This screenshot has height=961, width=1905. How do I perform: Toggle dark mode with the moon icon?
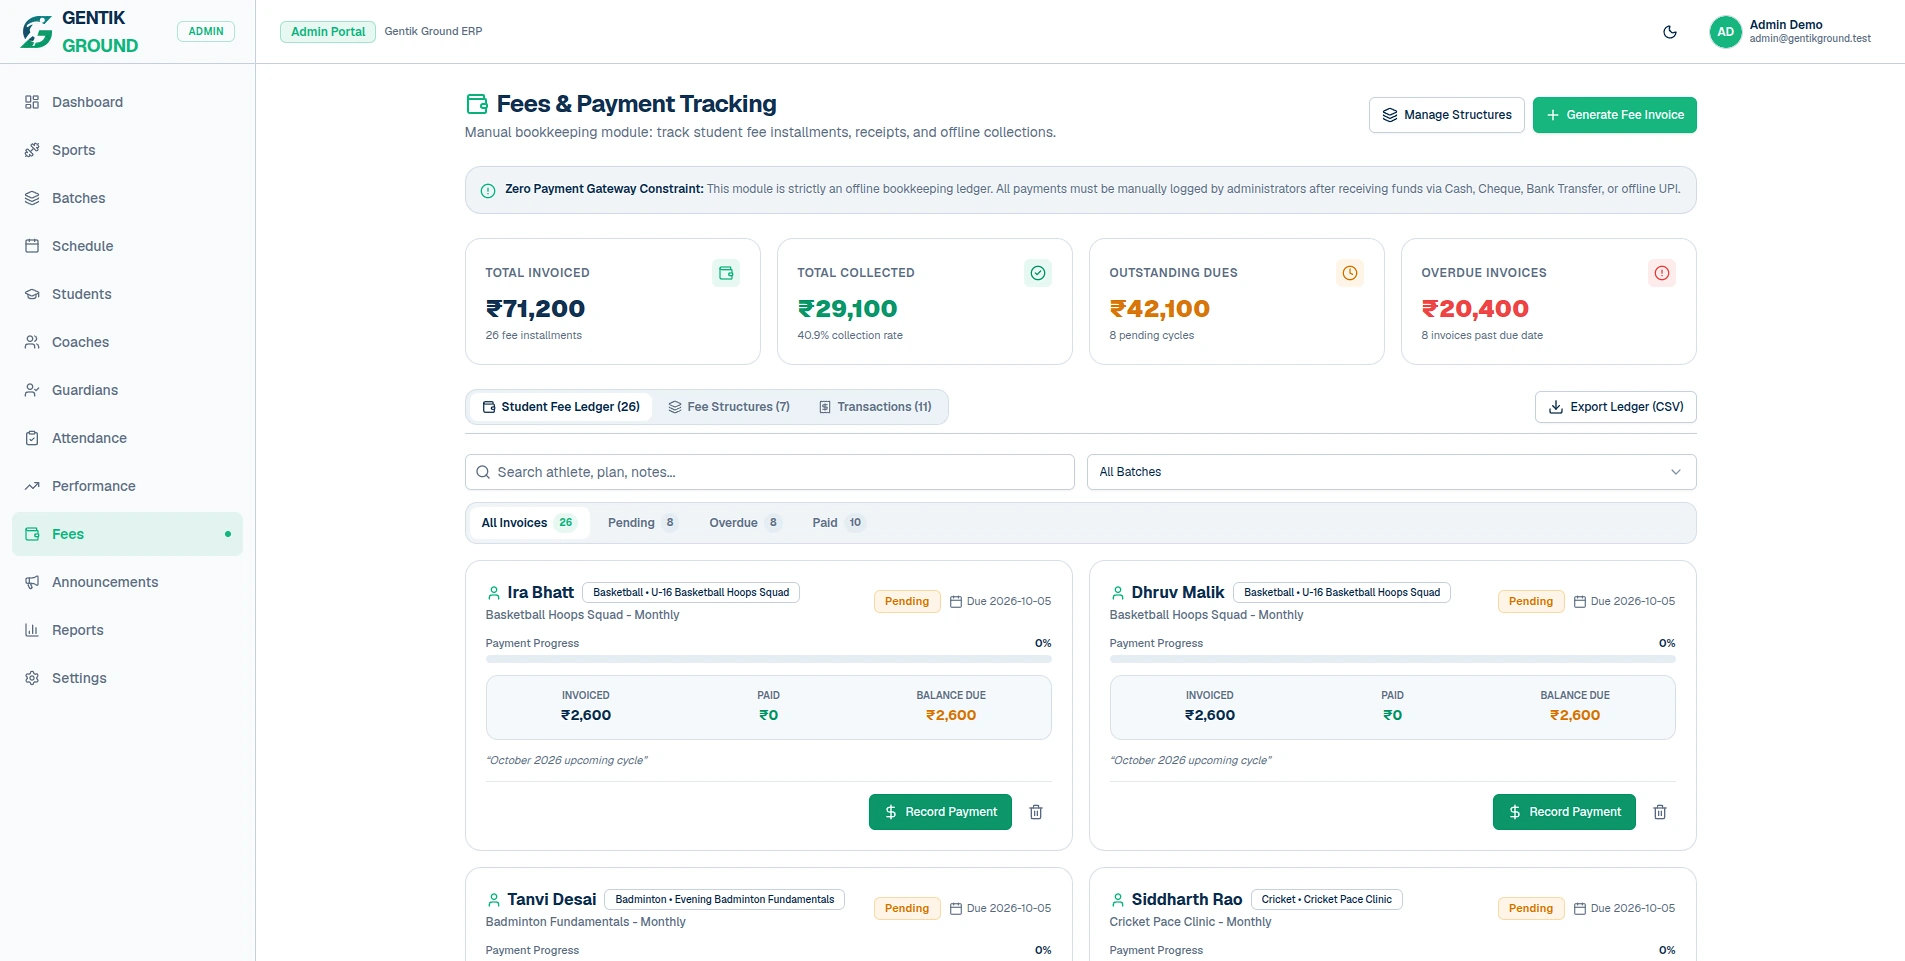coord(1670,32)
